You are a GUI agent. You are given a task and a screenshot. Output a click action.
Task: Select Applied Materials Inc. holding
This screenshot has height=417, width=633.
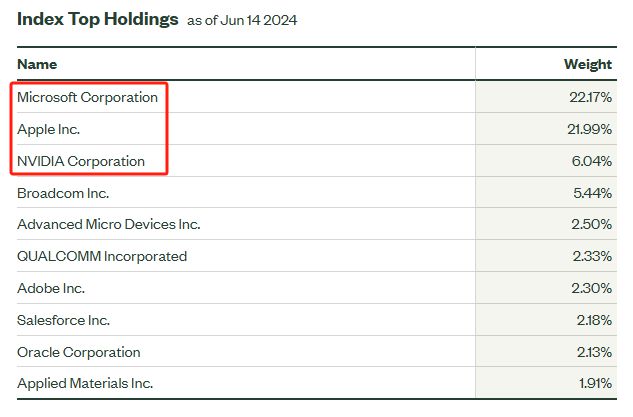coord(85,383)
